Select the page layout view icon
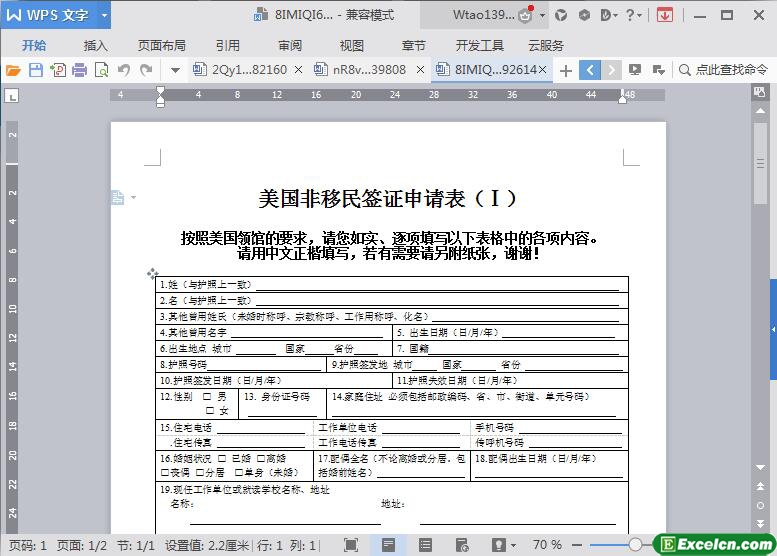The image size is (777, 556). 388,545
